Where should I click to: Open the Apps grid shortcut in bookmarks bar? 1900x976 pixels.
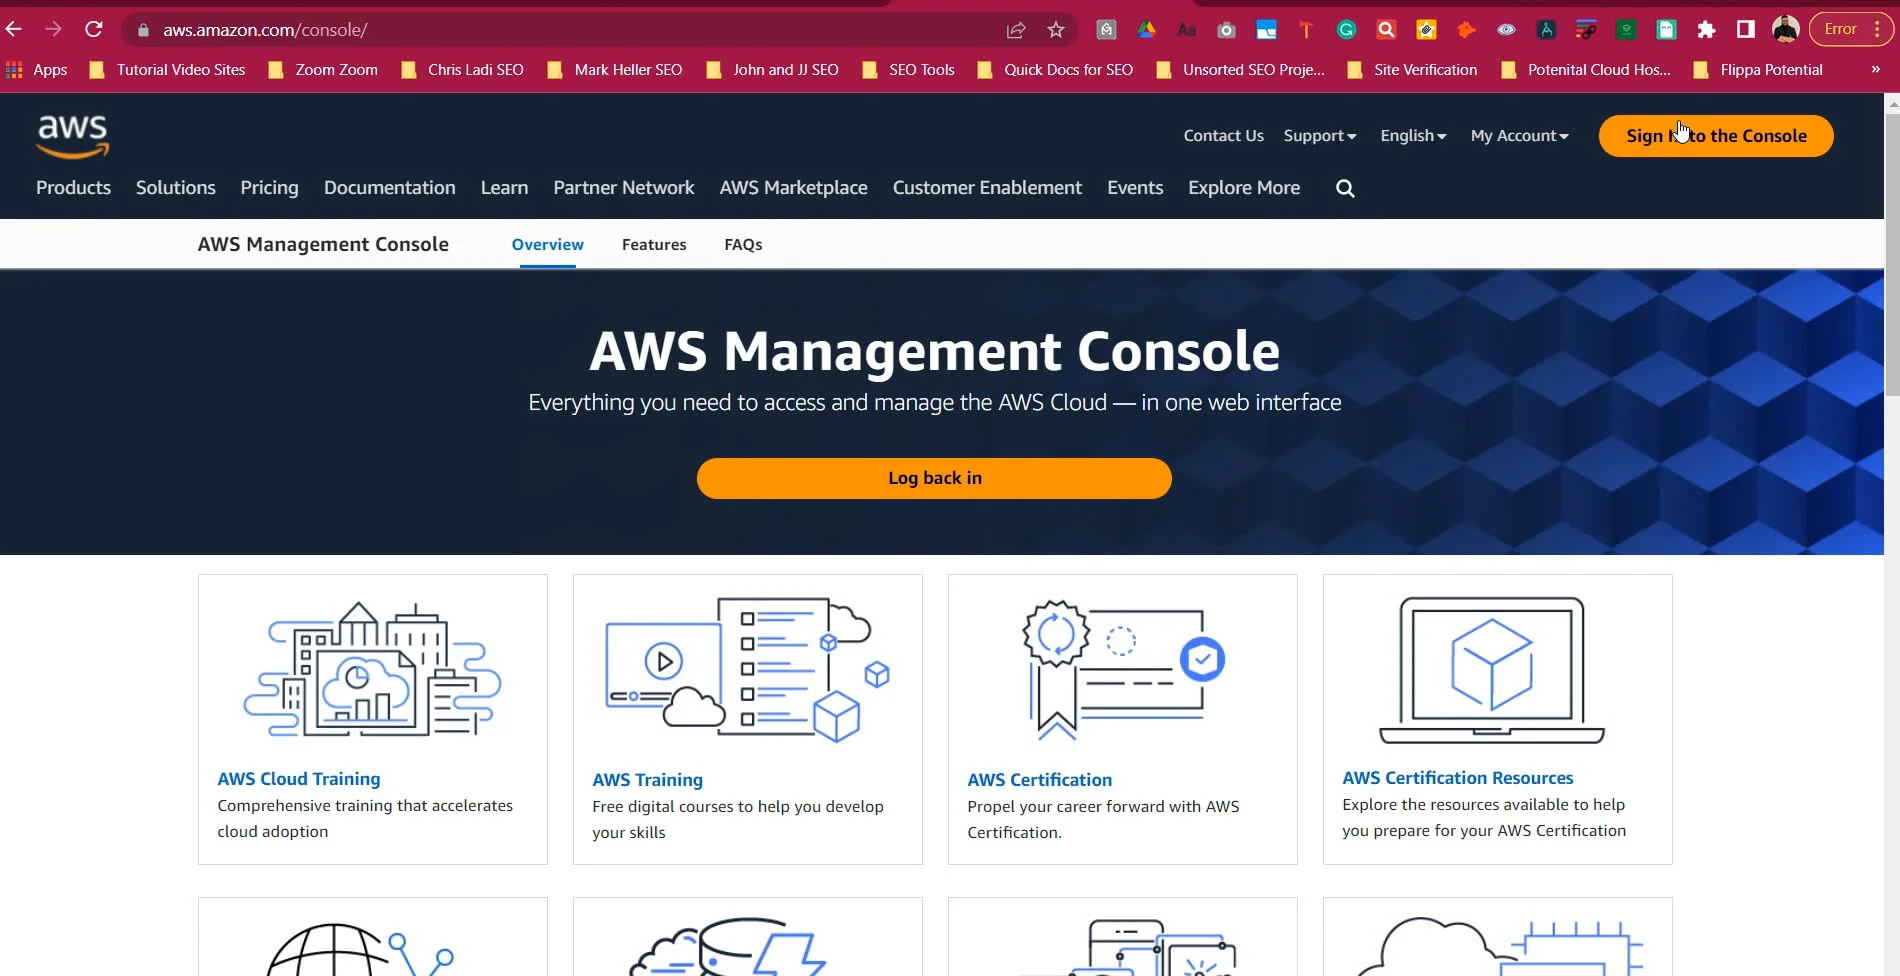tap(37, 70)
